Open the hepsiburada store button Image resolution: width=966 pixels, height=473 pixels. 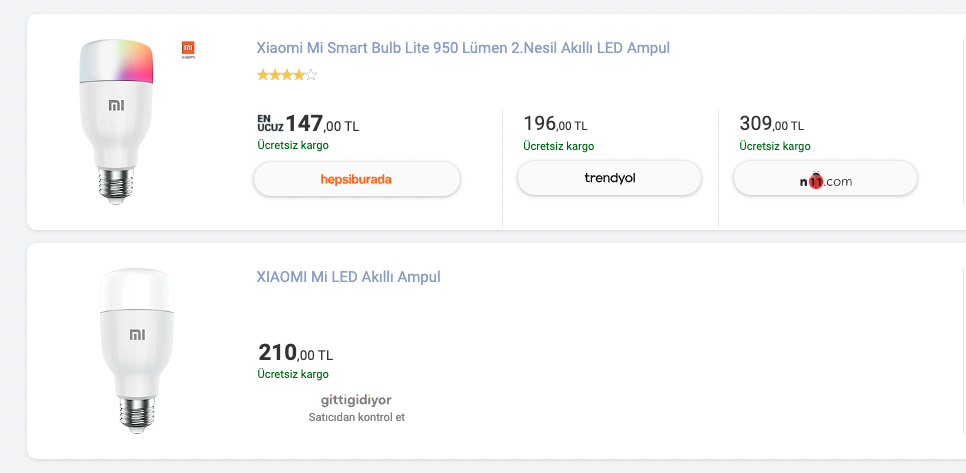(357, 179)
